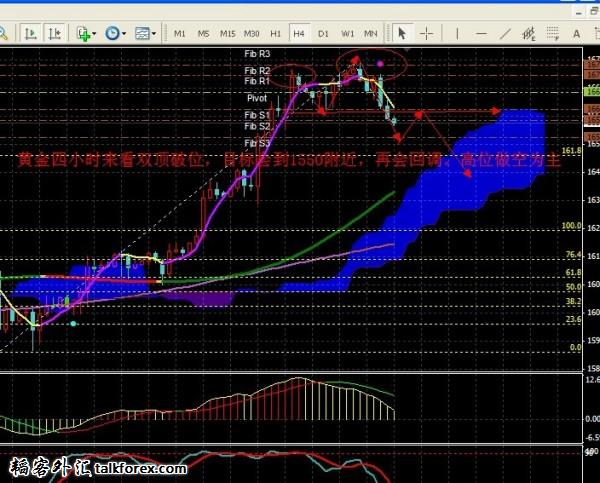Select the vertical line tool
The height and width of the screenshot is (483, 600).
(x=457, y=34)
